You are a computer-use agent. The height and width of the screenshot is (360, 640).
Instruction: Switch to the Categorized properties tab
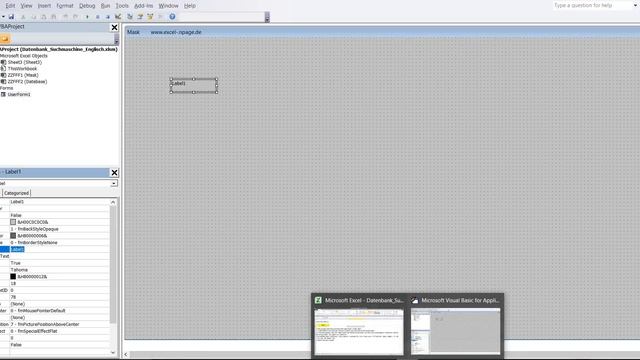[x=16, y=193]
